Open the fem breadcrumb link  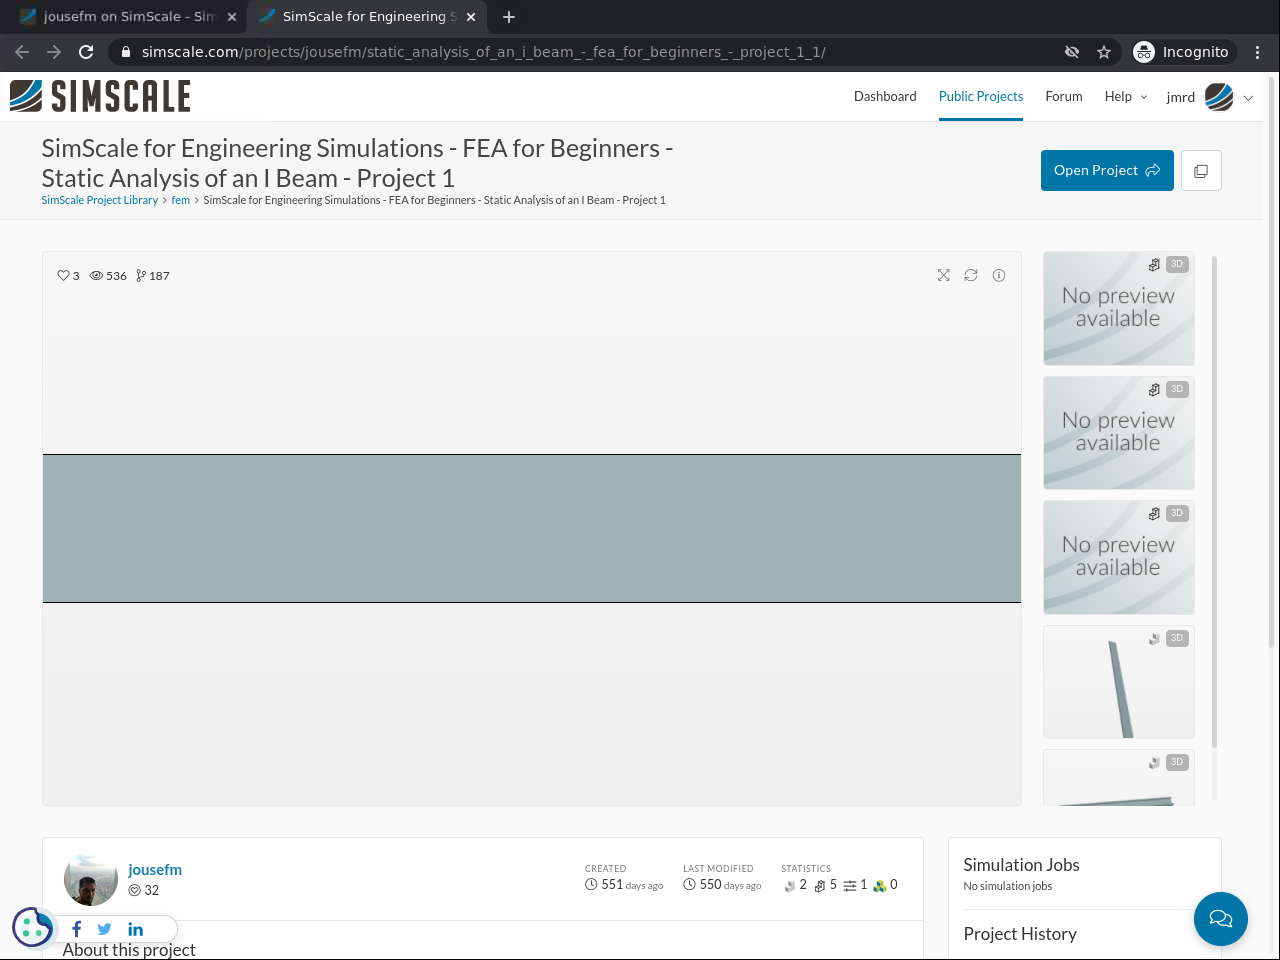[x=181, y=200]
